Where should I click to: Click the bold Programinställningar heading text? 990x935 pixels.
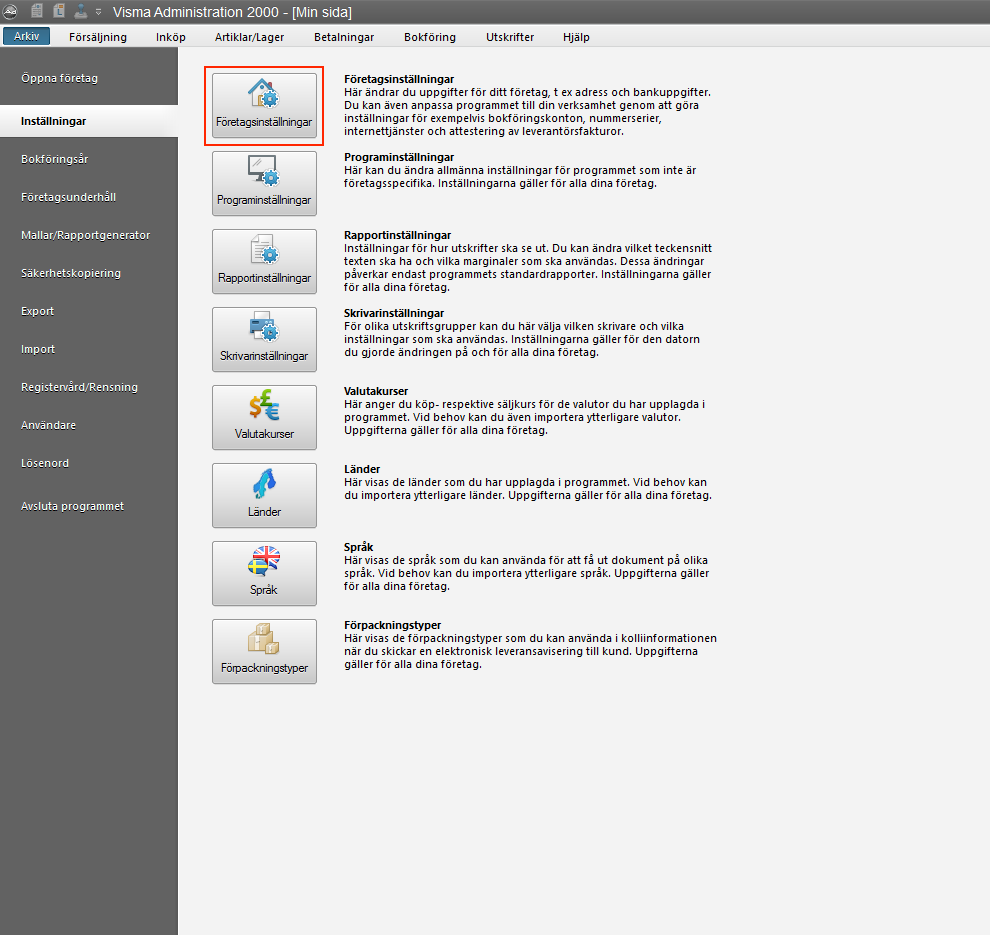pos(399,157)
